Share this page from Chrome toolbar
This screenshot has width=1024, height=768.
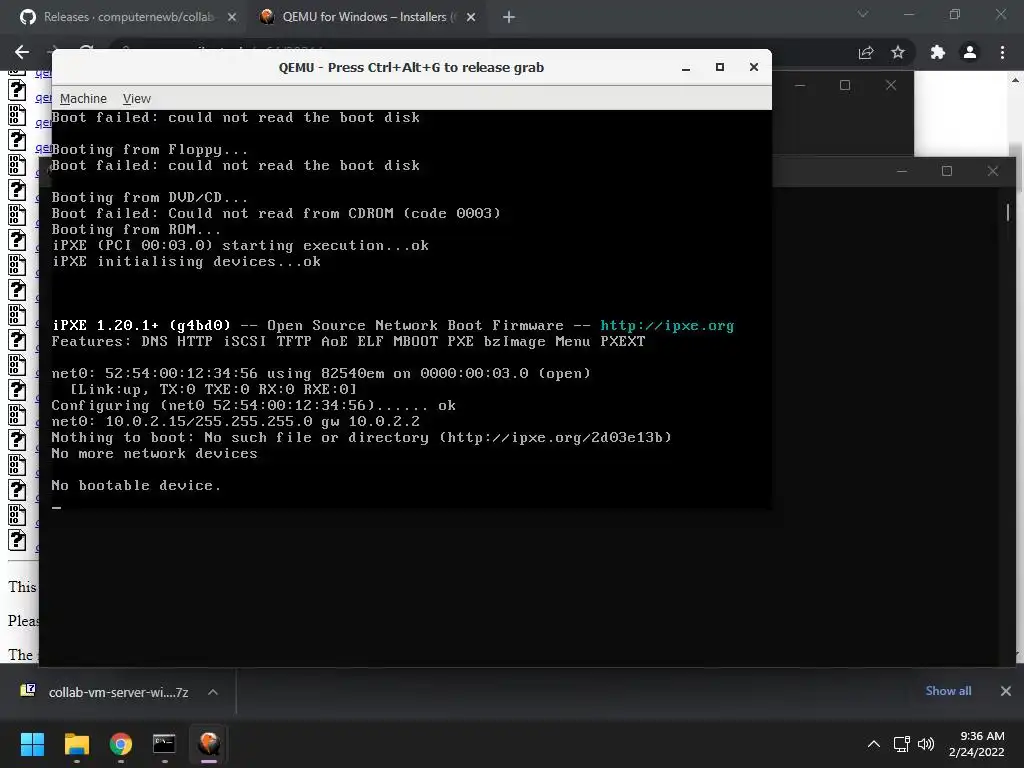pos(866,52)
